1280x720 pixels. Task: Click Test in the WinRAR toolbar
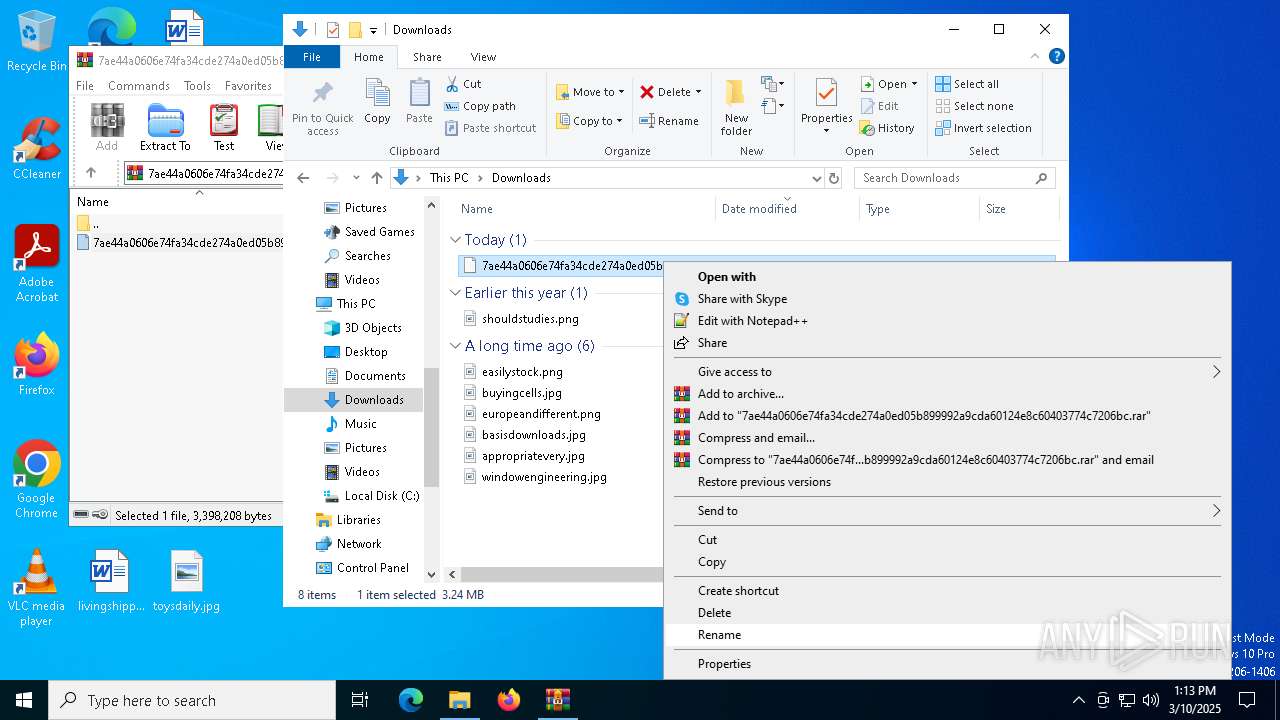(x=224, y=128)
